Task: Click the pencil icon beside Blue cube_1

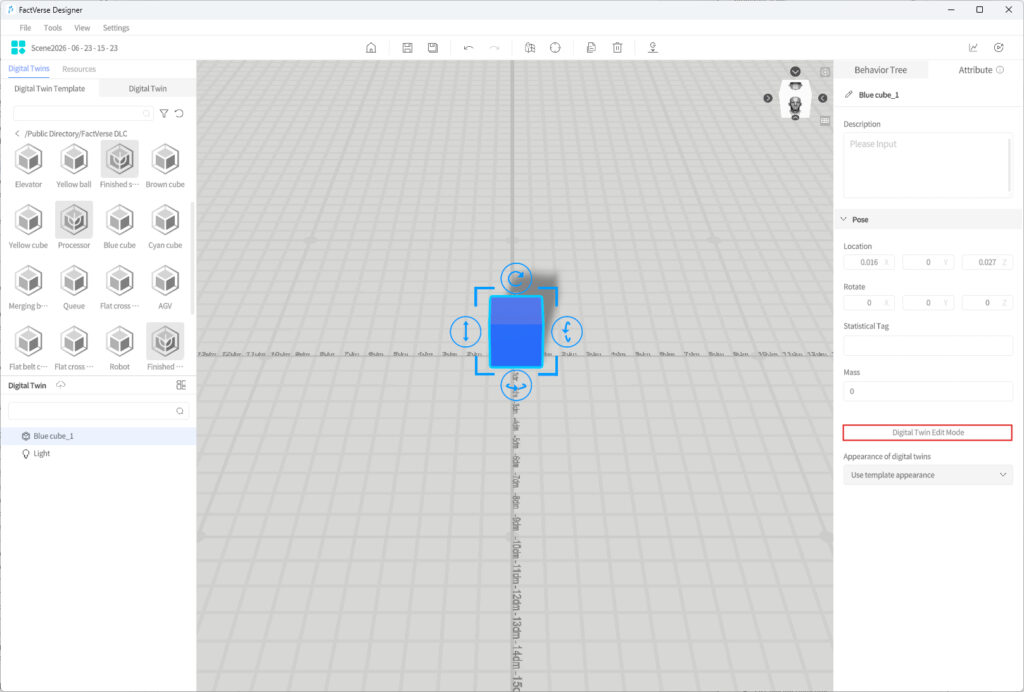Action: [848, 95]
